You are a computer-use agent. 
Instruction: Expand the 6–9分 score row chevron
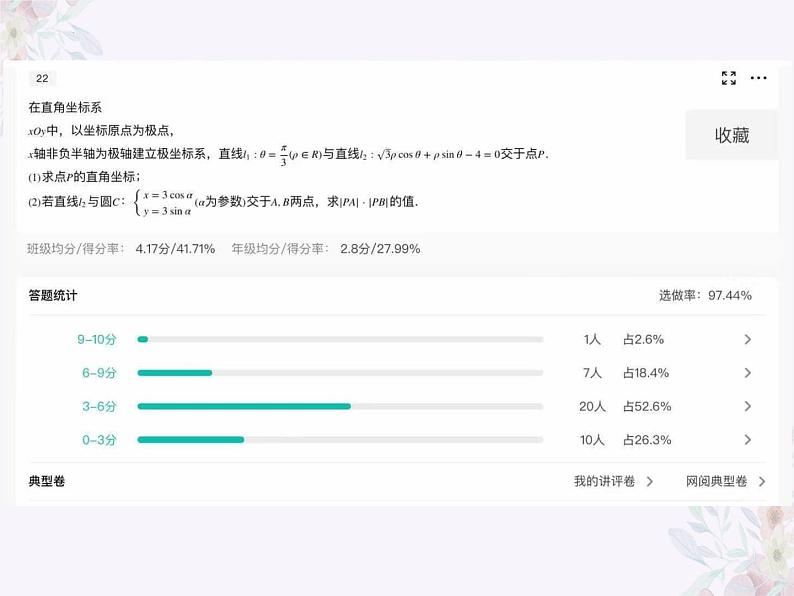pos(748,373)
